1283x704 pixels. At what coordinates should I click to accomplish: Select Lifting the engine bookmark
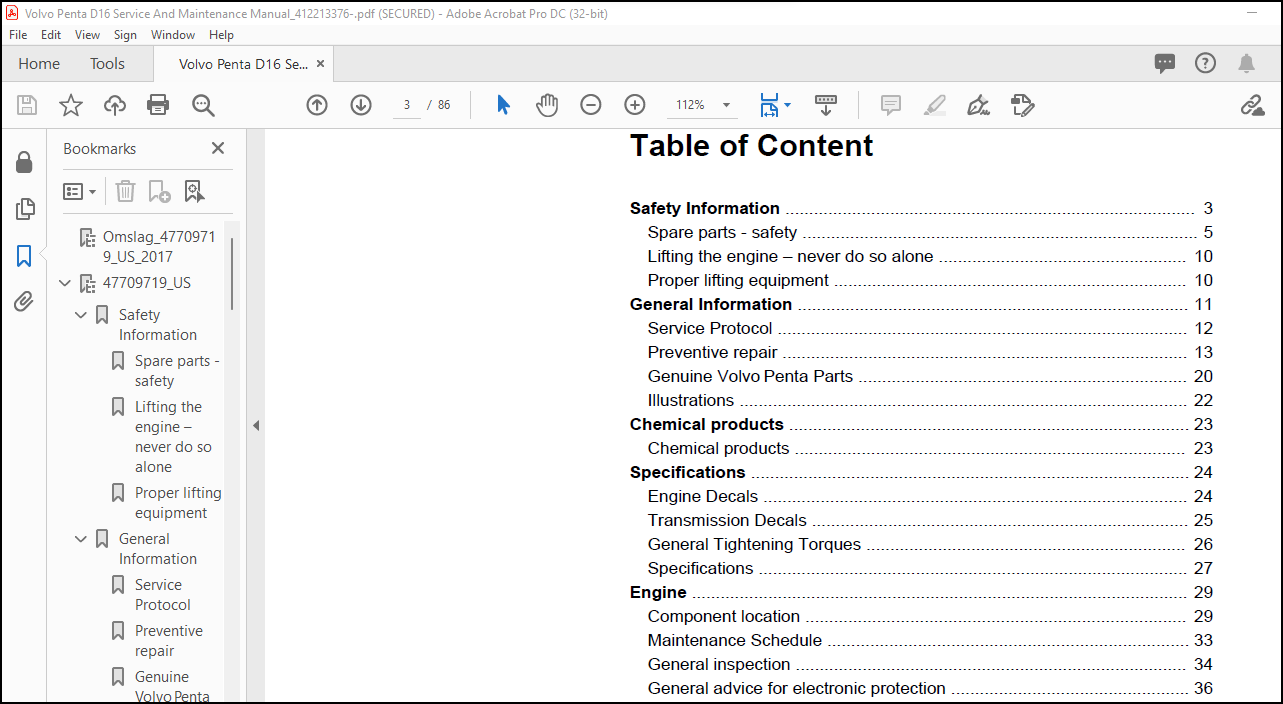173,437
